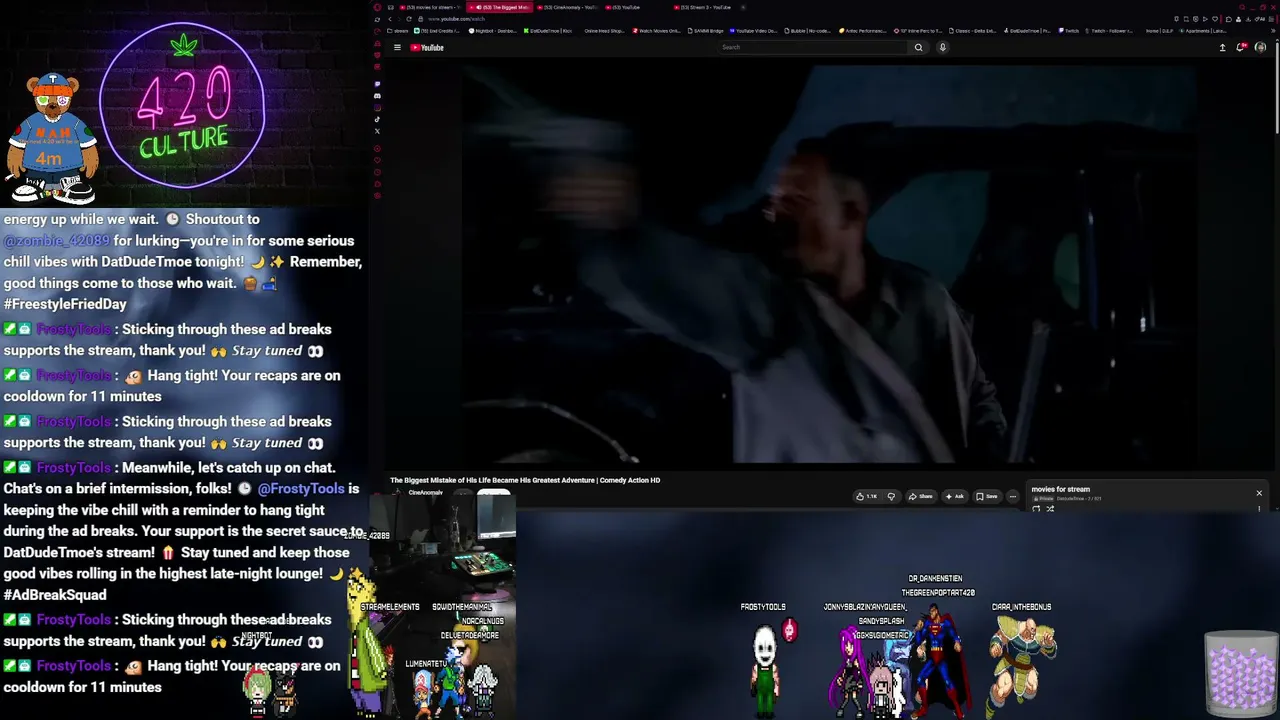The image size is (1280, 720).
Task: Click the @FrostyTools mention in chat
Action: coord(301,489)
